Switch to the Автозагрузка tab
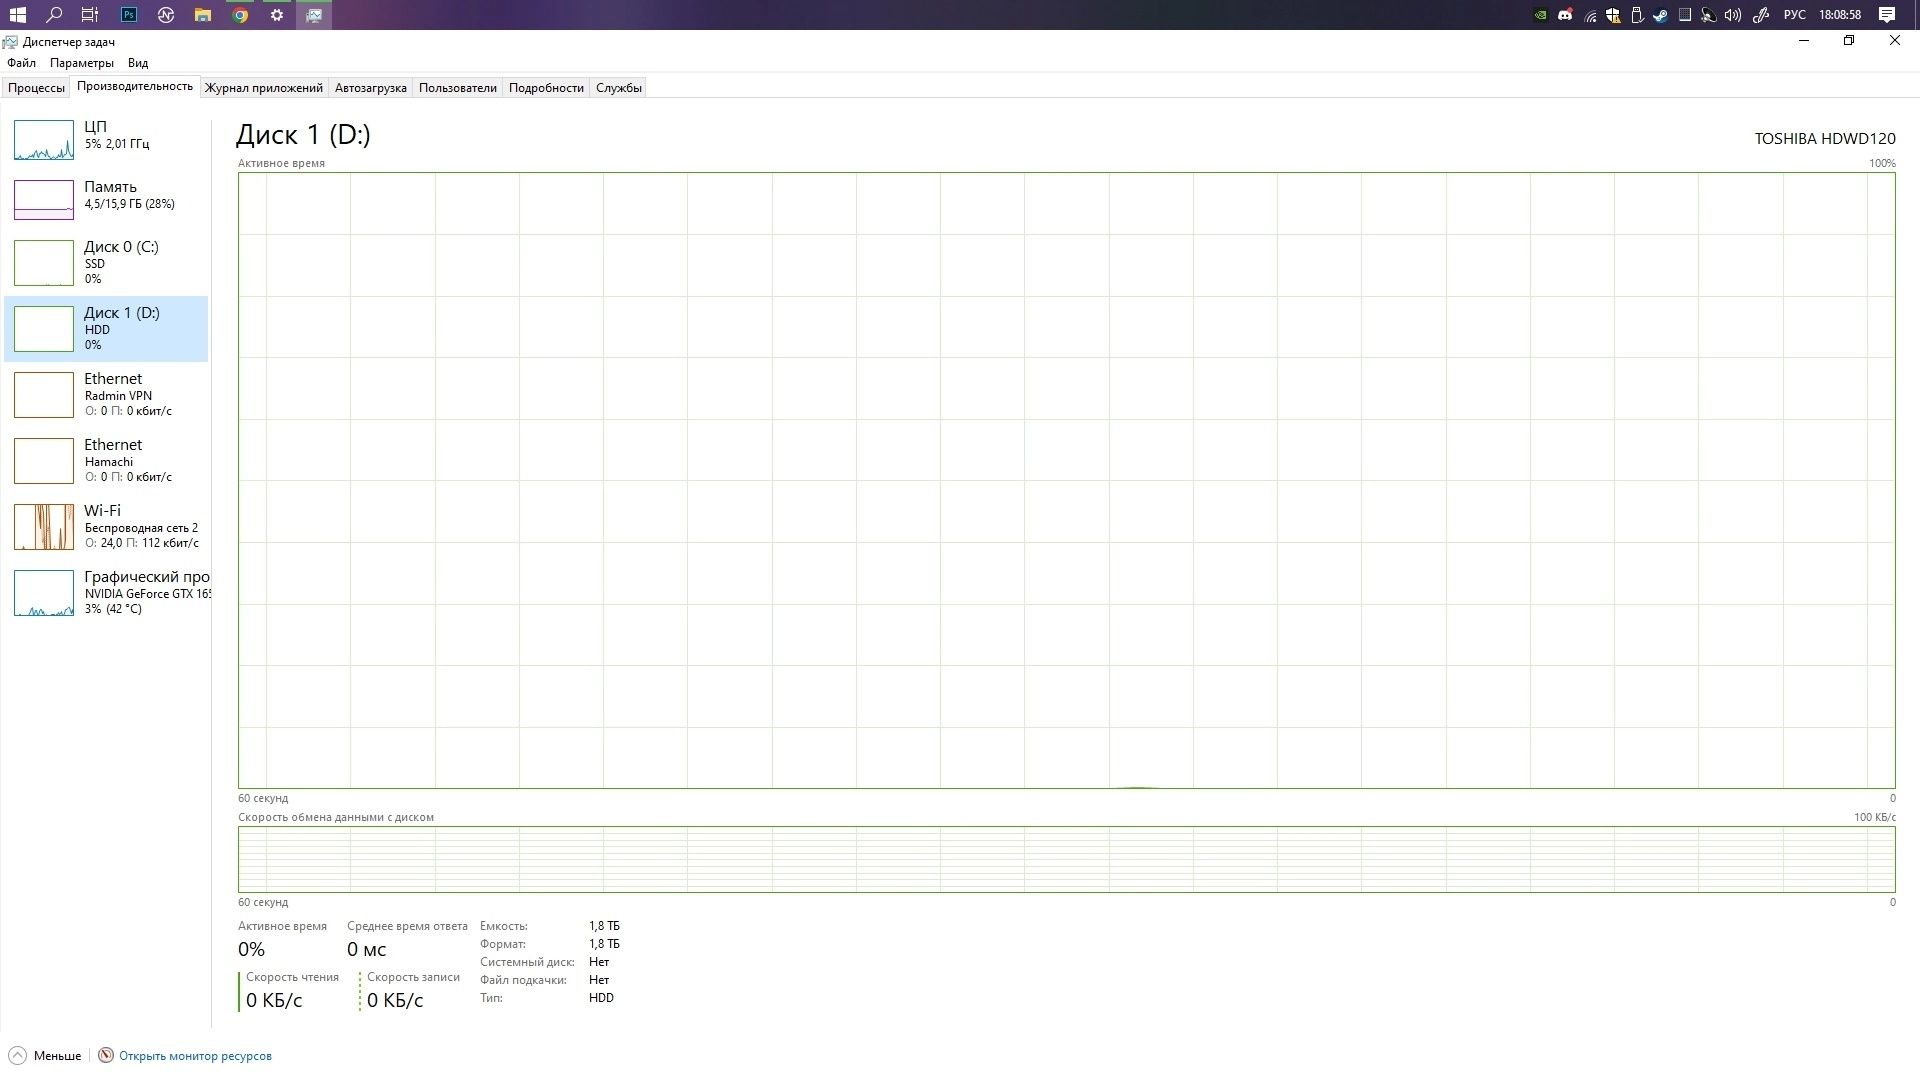This screenshot has width=1920, height=1080. 371,88
